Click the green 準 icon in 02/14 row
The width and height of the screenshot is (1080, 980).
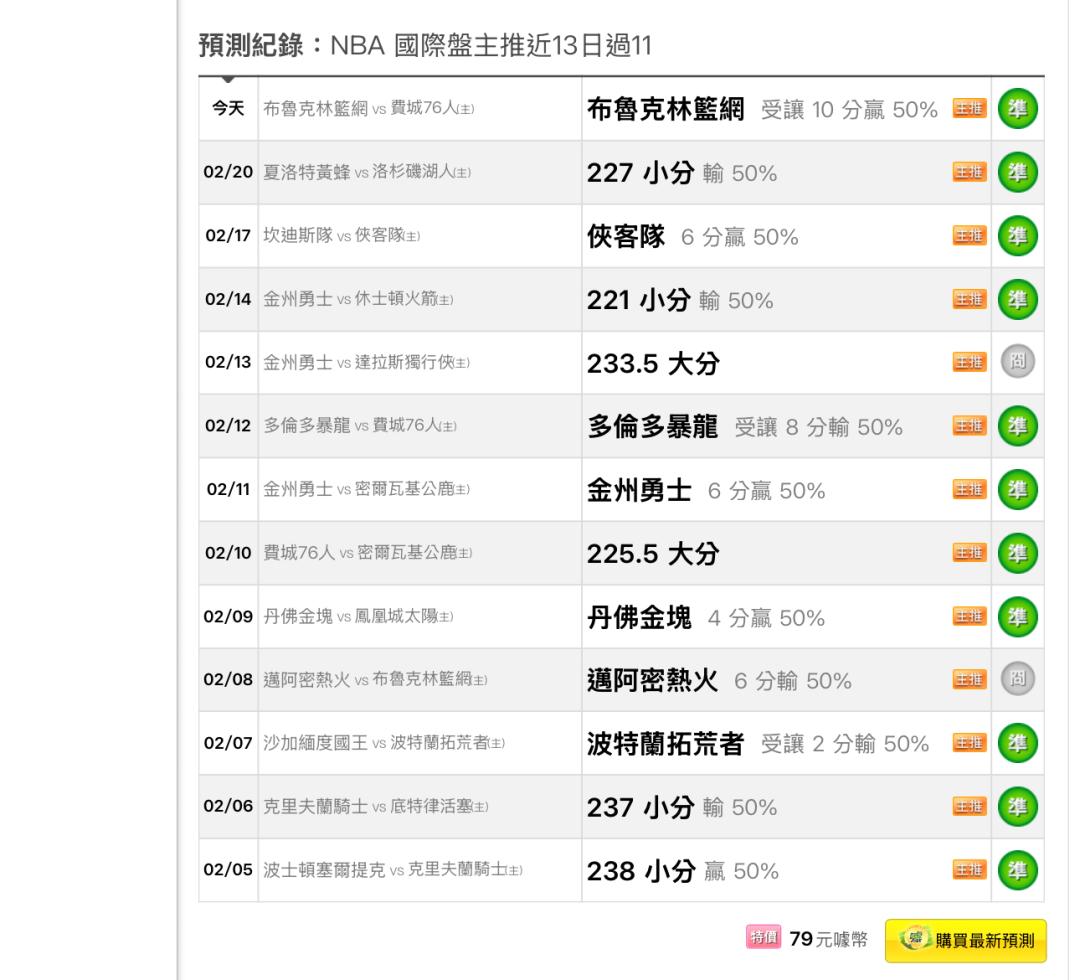(x=1017, y=299)
